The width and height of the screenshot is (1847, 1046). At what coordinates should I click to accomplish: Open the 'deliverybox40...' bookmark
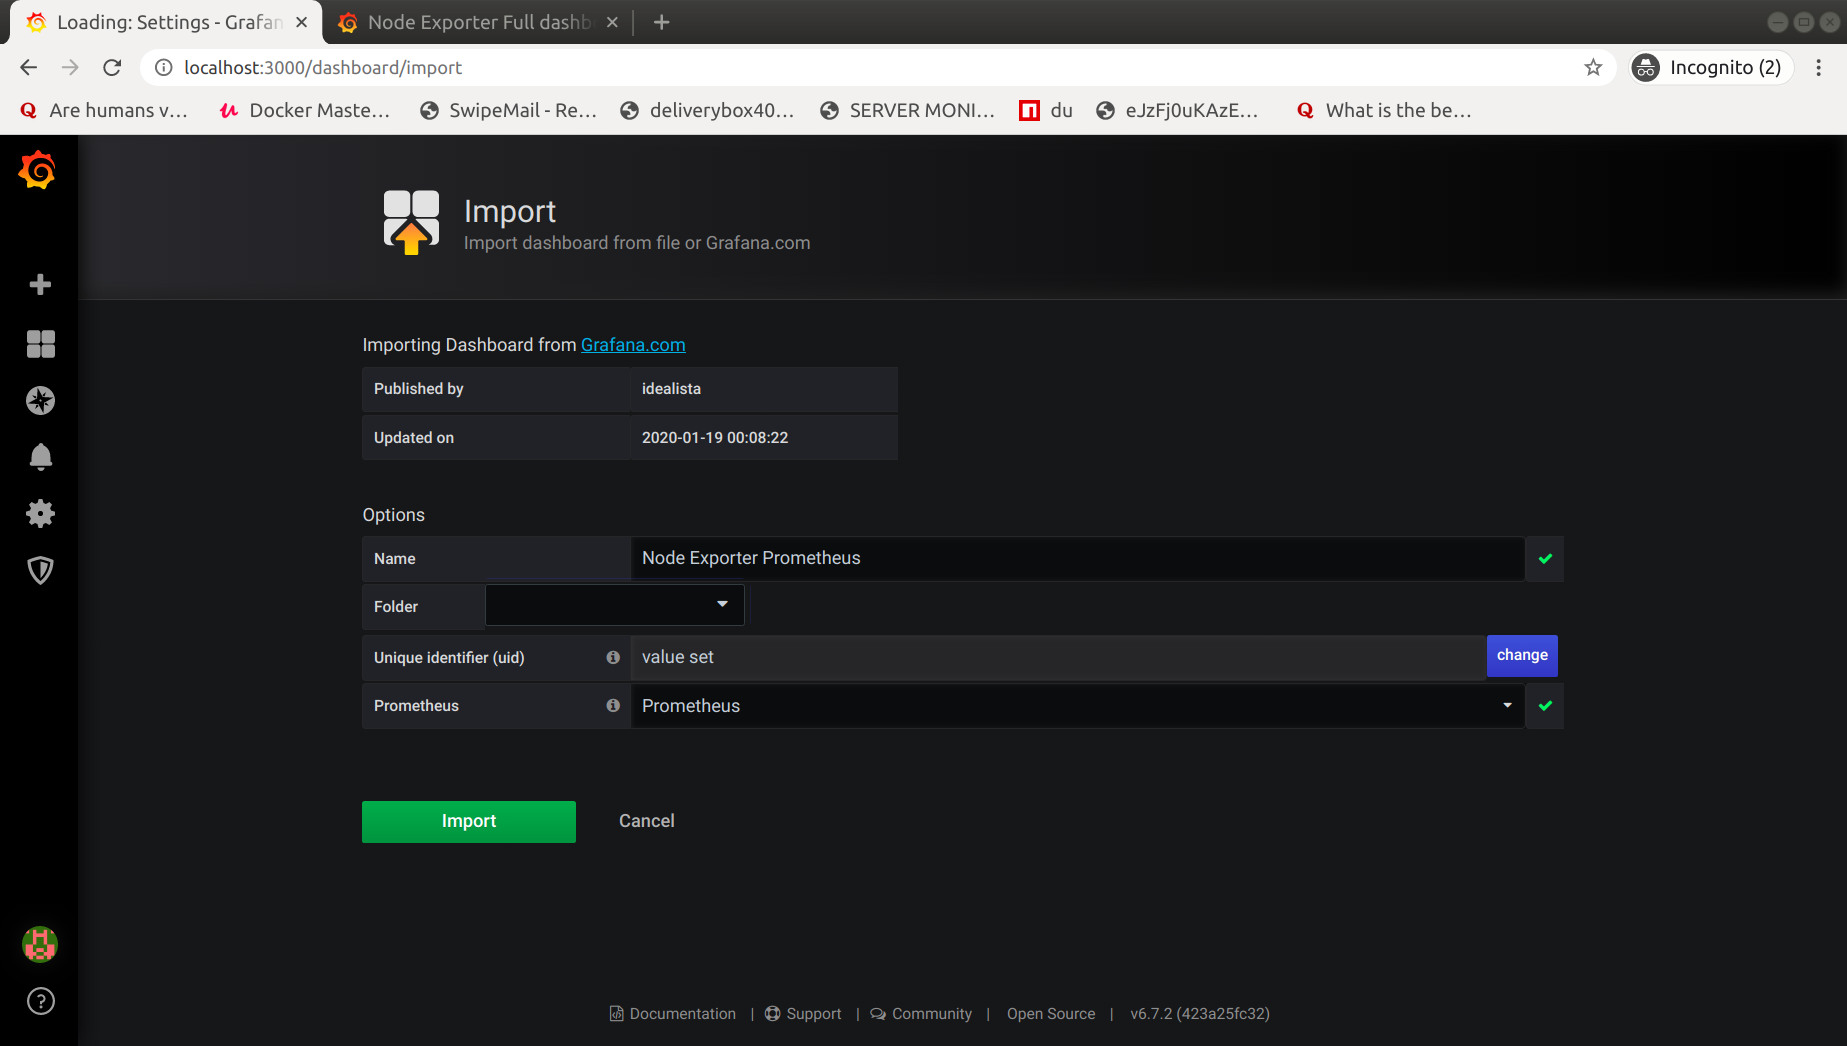point(707,110)
